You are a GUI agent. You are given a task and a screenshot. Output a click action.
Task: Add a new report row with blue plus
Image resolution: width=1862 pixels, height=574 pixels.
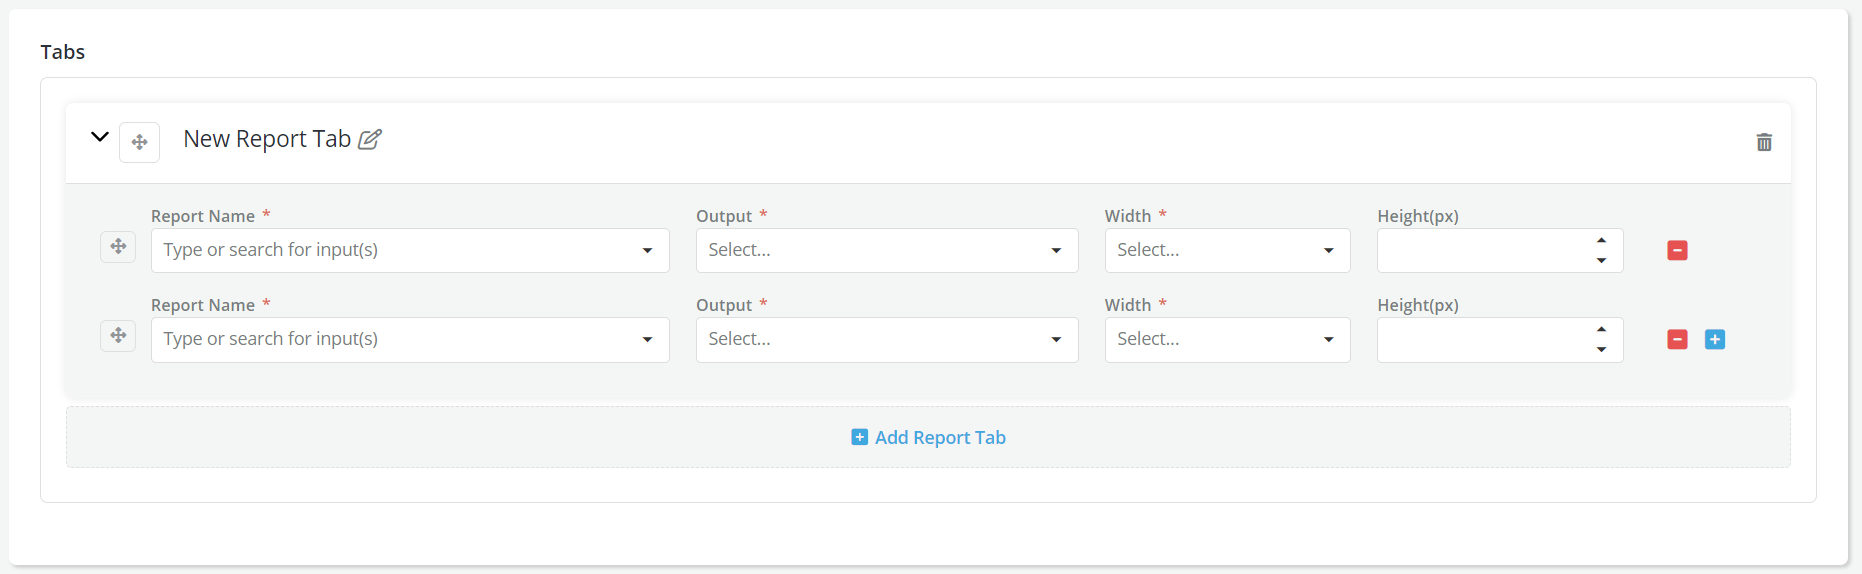(1714, 339)
